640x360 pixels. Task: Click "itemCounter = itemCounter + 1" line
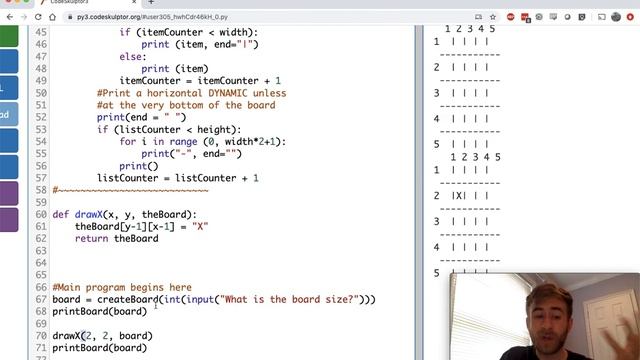200,81
